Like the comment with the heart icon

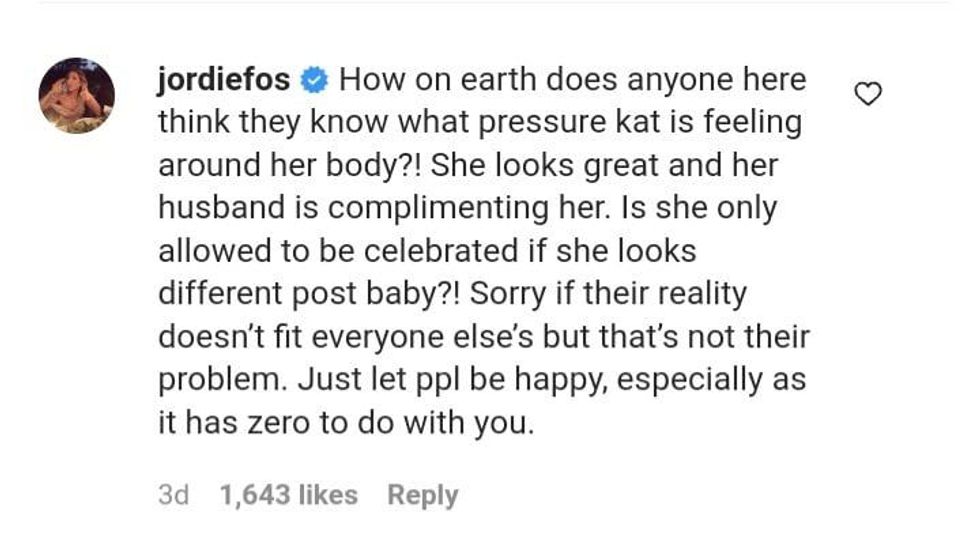pos(869,95)
